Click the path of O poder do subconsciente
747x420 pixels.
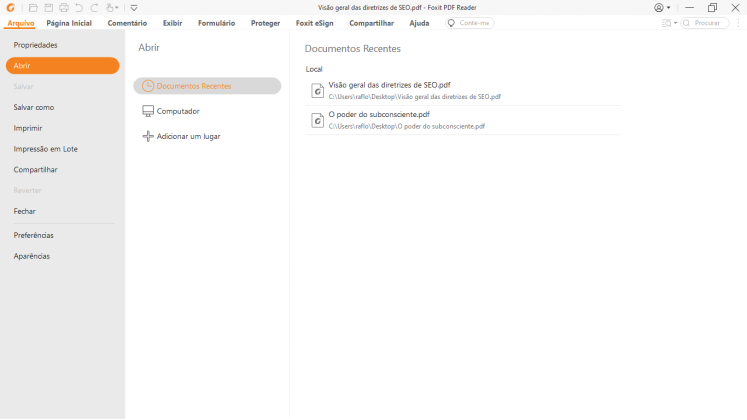[x=406, y=126]
